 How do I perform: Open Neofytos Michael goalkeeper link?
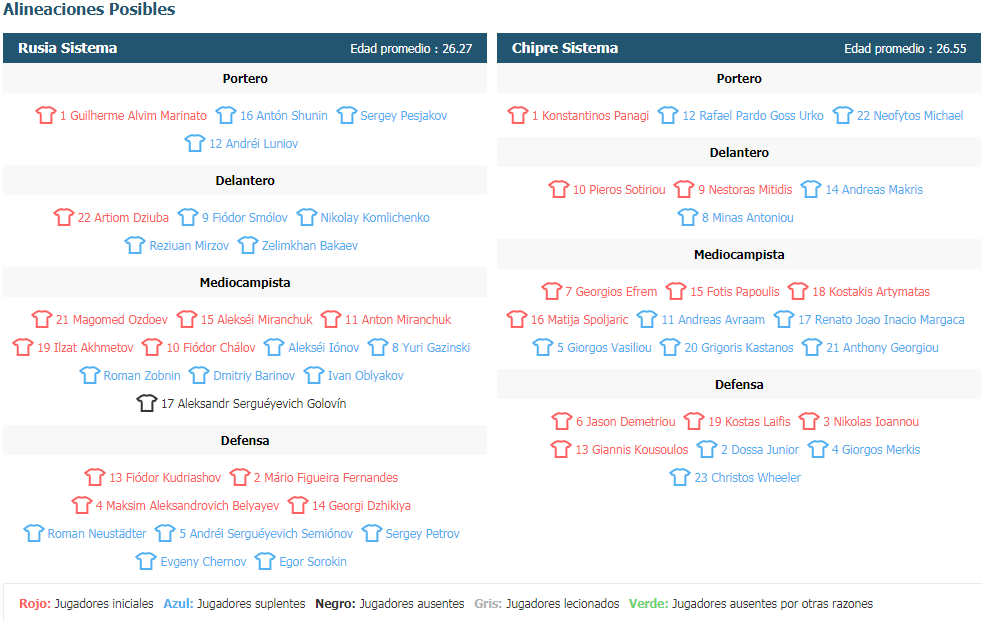909,115
